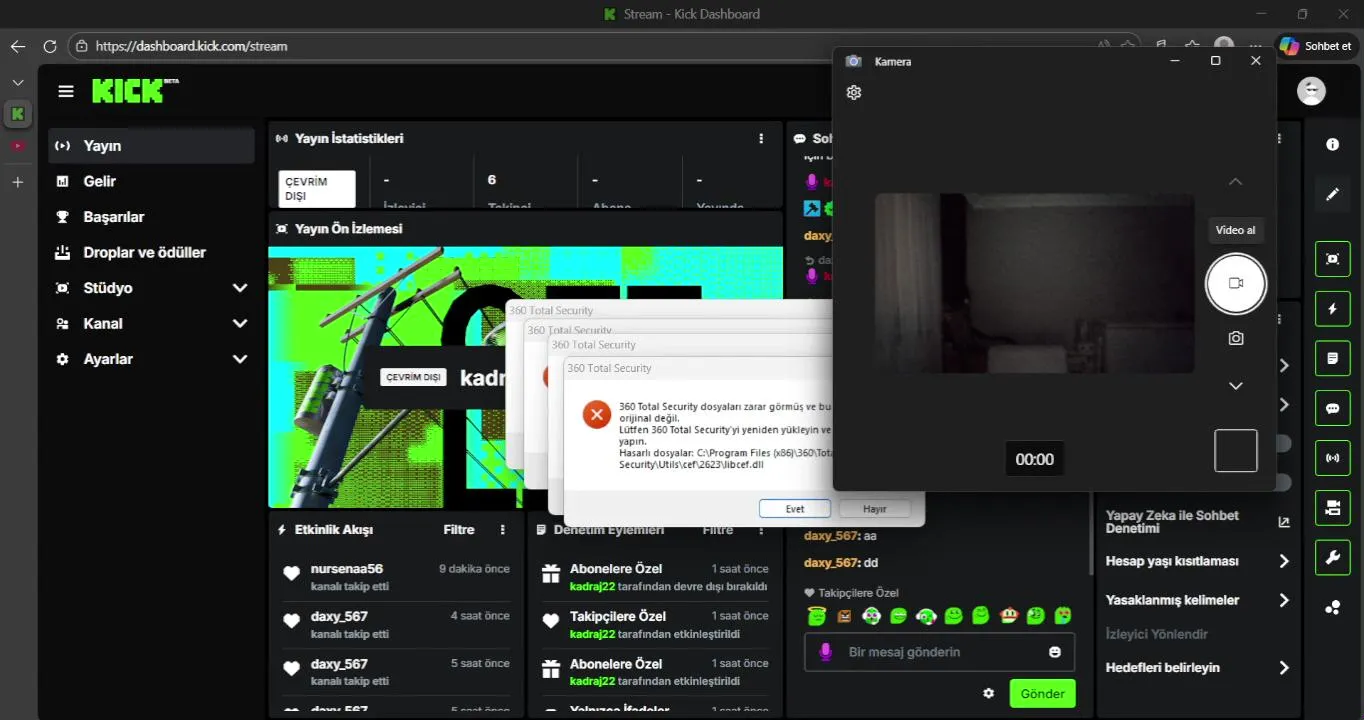Add new tab with plus icon
Screen dimensions: 1364x720
point(17,182)
